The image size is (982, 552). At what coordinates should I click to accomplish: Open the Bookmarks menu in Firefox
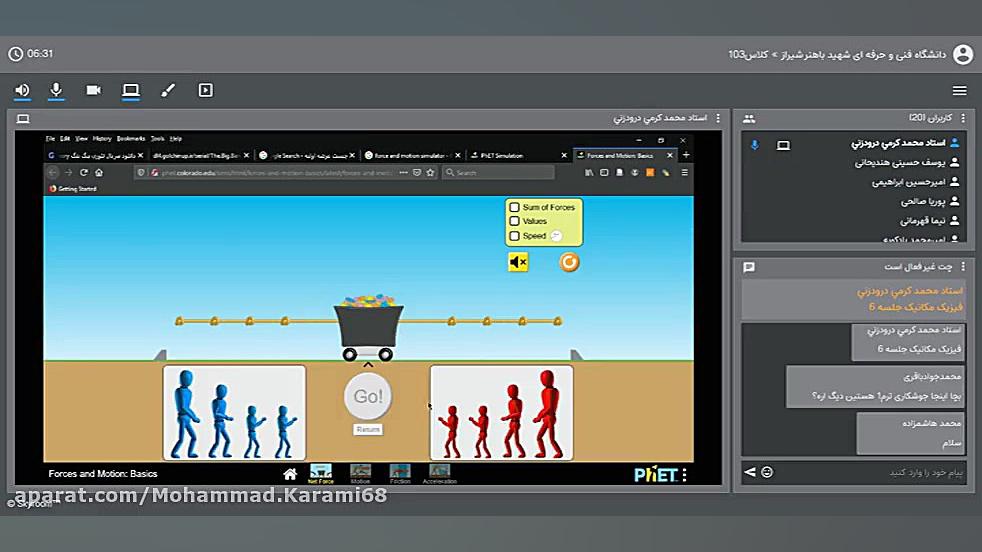point(131,138)
